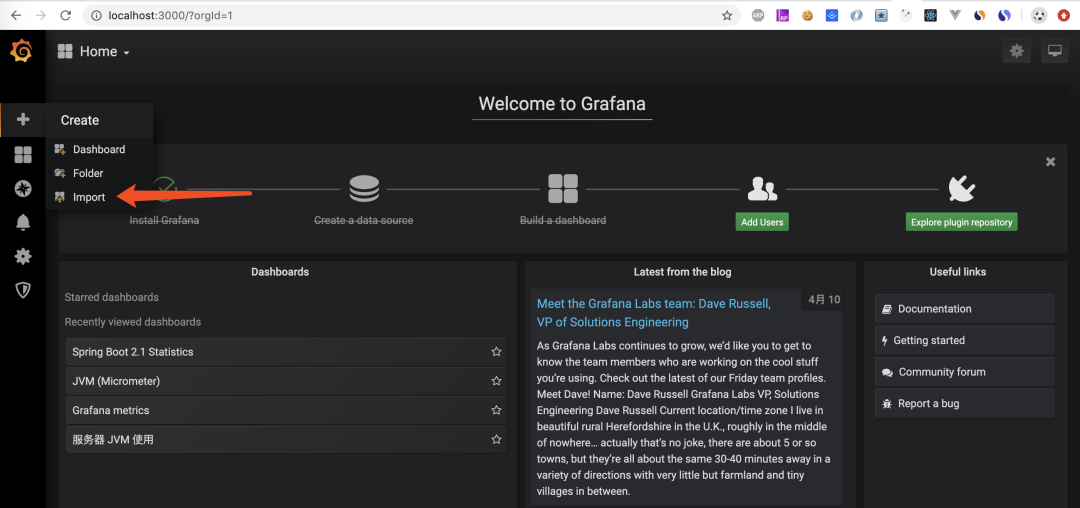This screenshot has height=508, width=1080.
Task: Open the Dave Russell blog post title
Action: 654,313
